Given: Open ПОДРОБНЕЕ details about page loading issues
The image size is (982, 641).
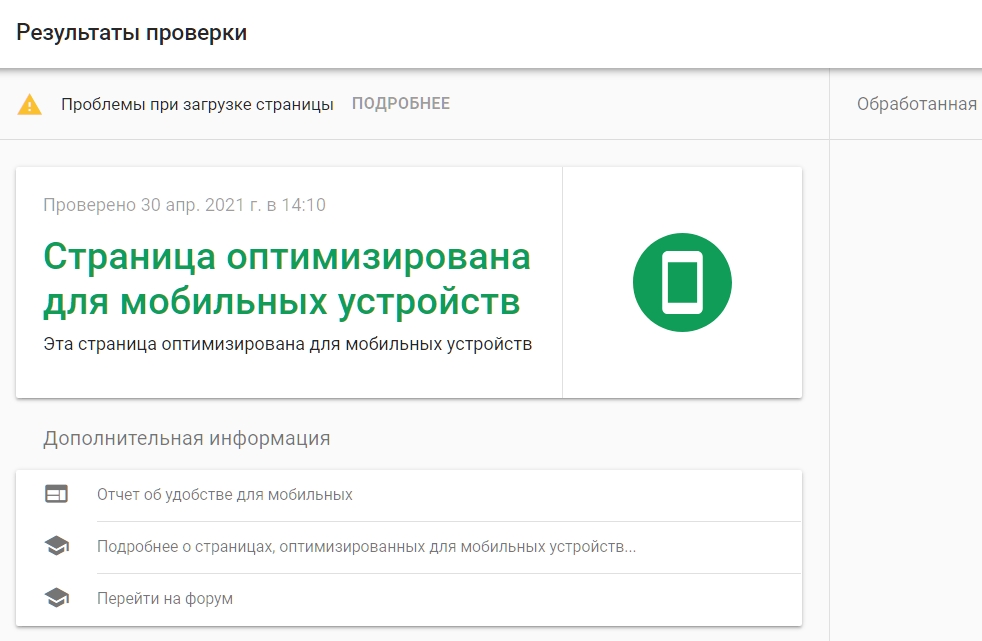Looking at the screenshot, I should (401, 104).
